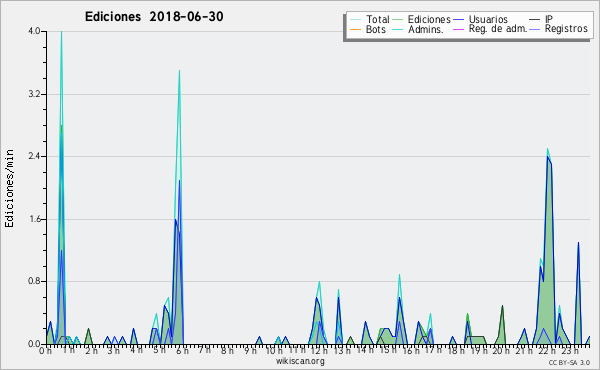Viewport: 600px width, 370px height.
Task: Click the wikiscan.org text below chart
Action: click(x=300, y=361)
